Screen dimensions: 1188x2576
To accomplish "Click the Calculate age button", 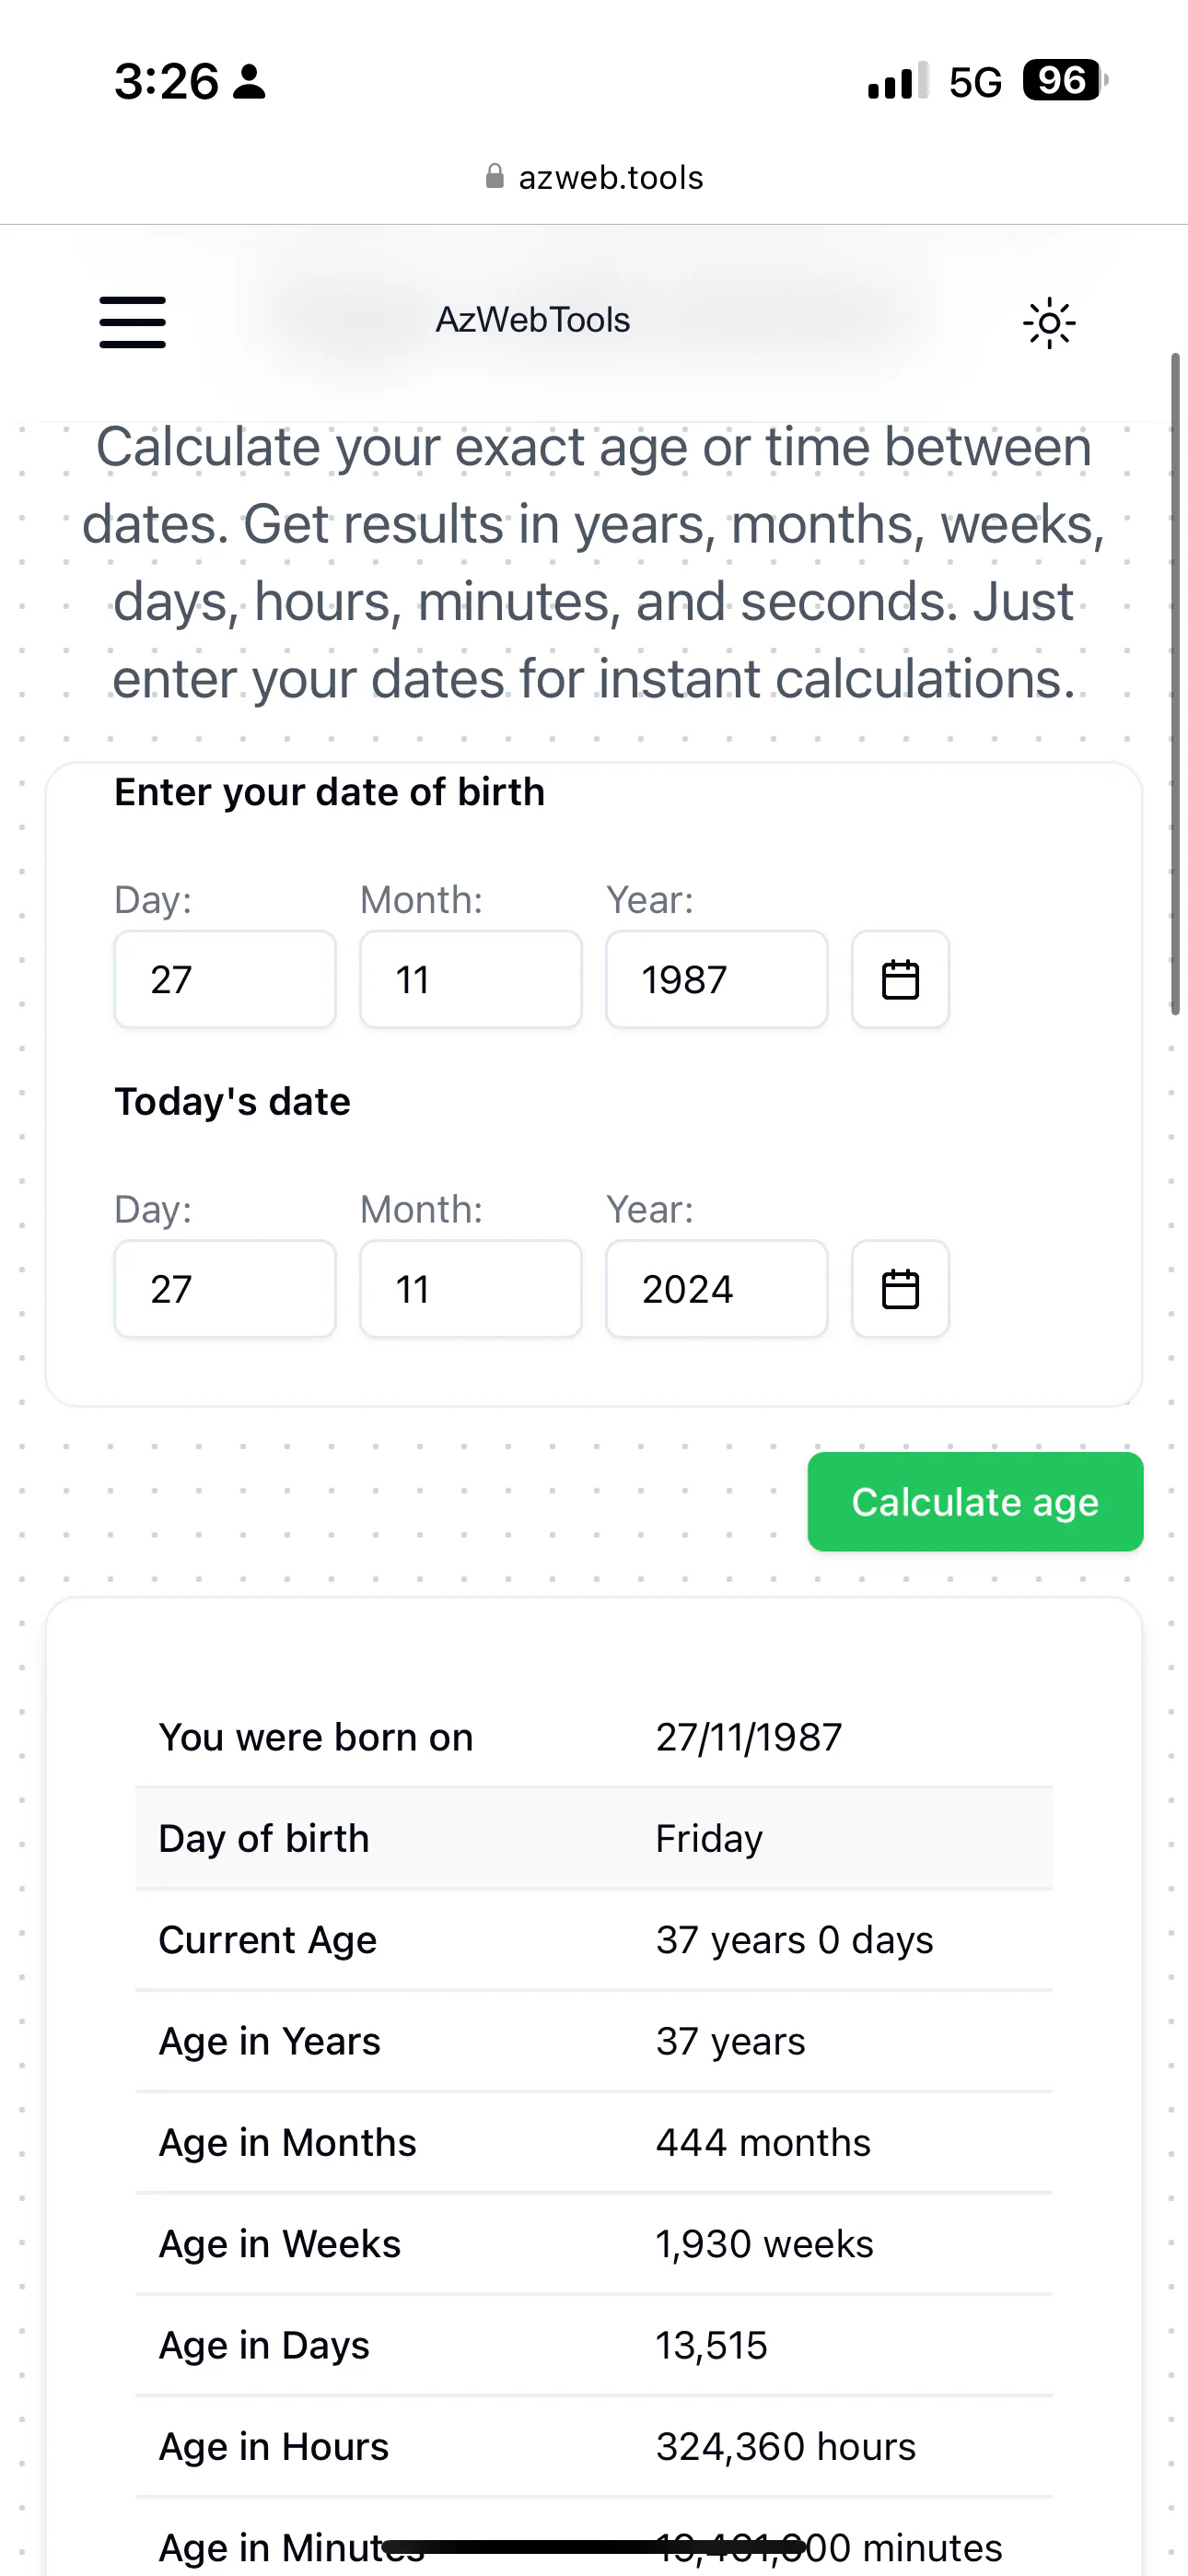I will click(975, 1502).
